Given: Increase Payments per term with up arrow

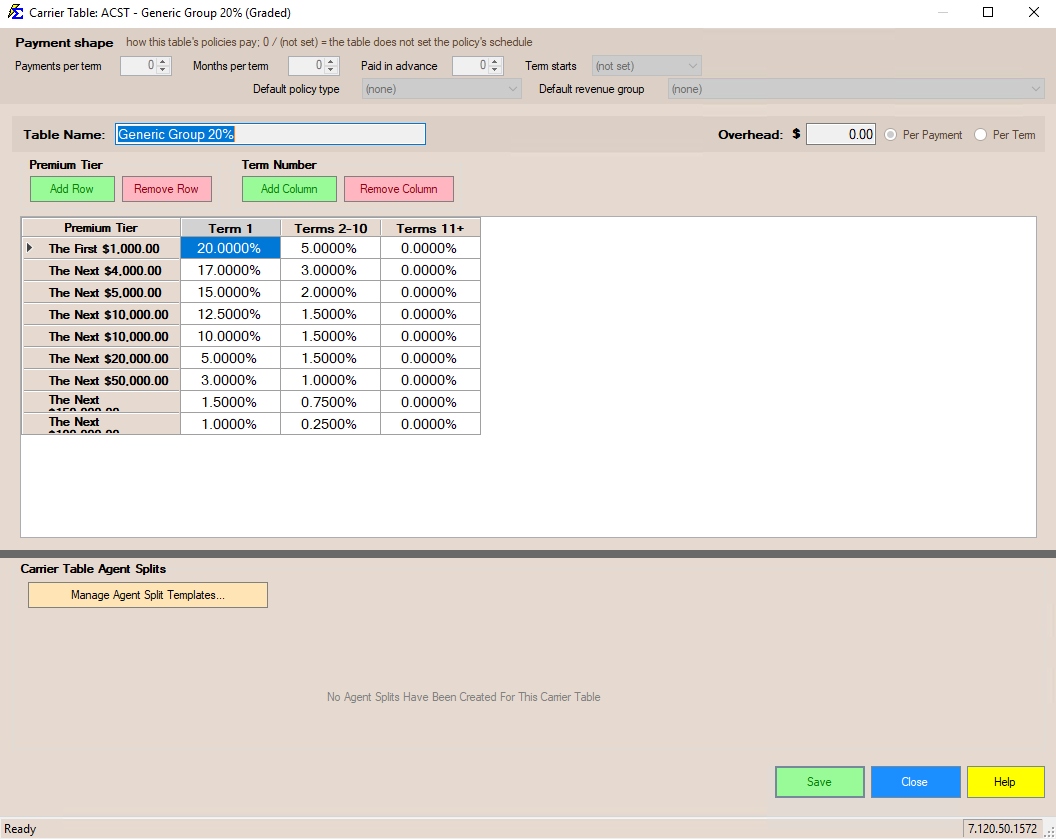Looking at the screenshot, I should click(162, 62).
